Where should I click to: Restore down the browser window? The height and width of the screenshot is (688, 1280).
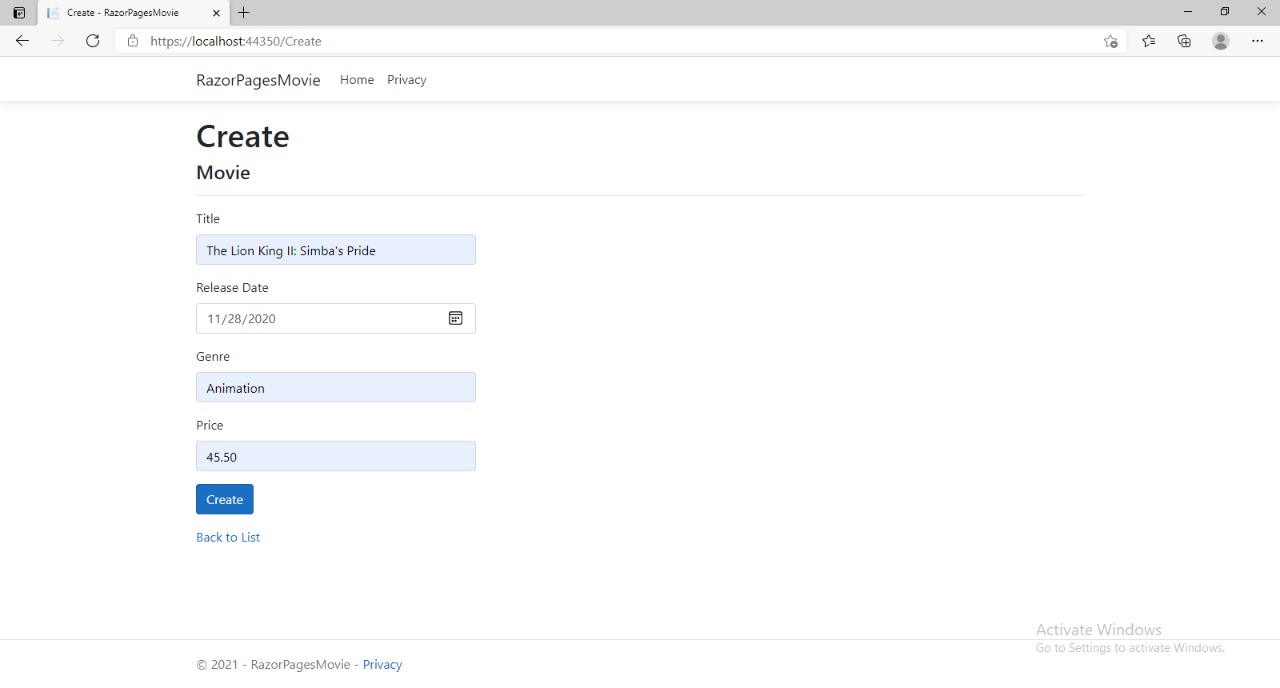coord(1224,12)
